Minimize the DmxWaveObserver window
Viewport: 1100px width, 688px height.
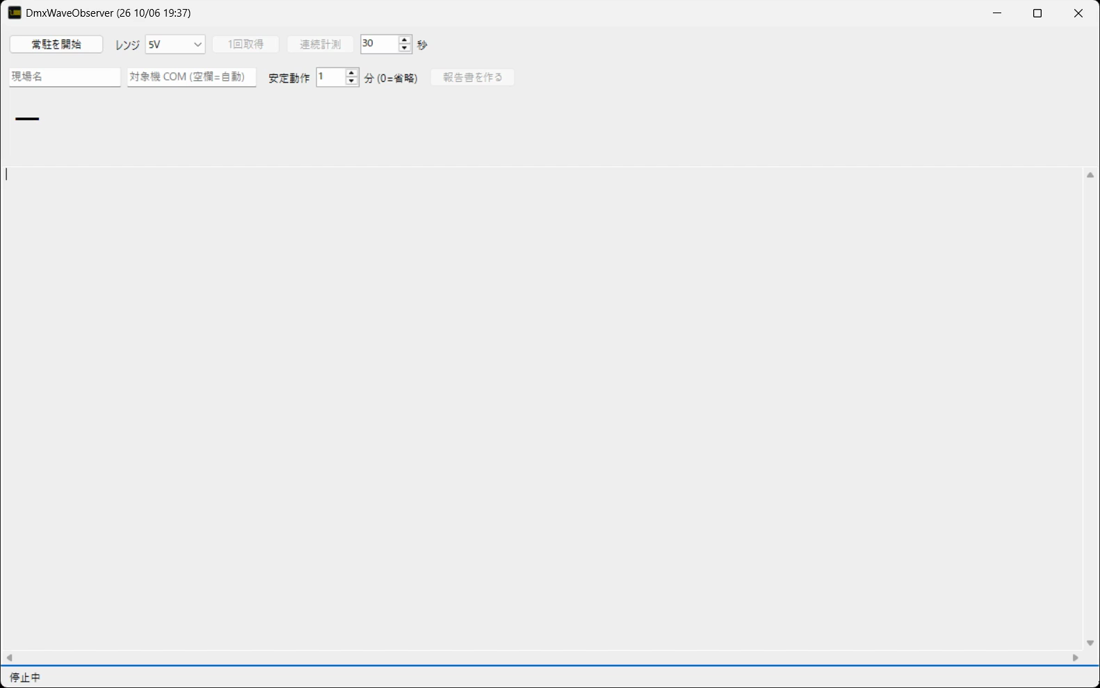coord(997,13)
